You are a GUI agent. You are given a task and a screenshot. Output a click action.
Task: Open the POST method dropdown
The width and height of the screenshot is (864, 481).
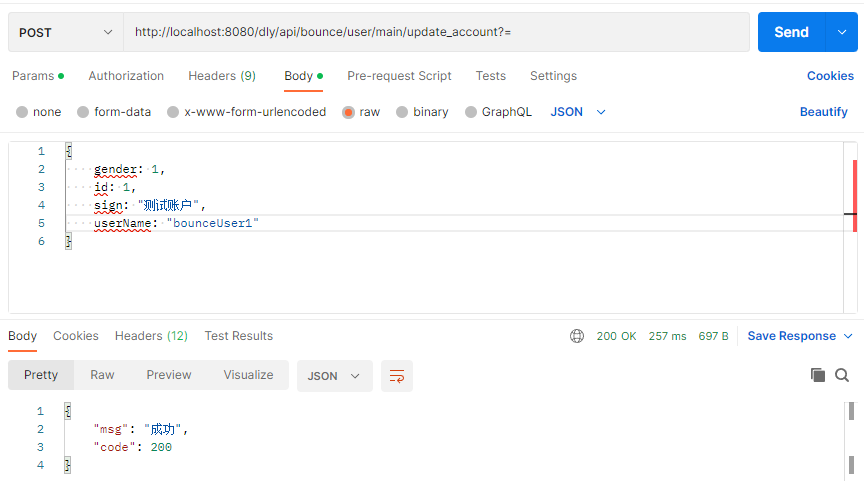(x=66, y=32)
